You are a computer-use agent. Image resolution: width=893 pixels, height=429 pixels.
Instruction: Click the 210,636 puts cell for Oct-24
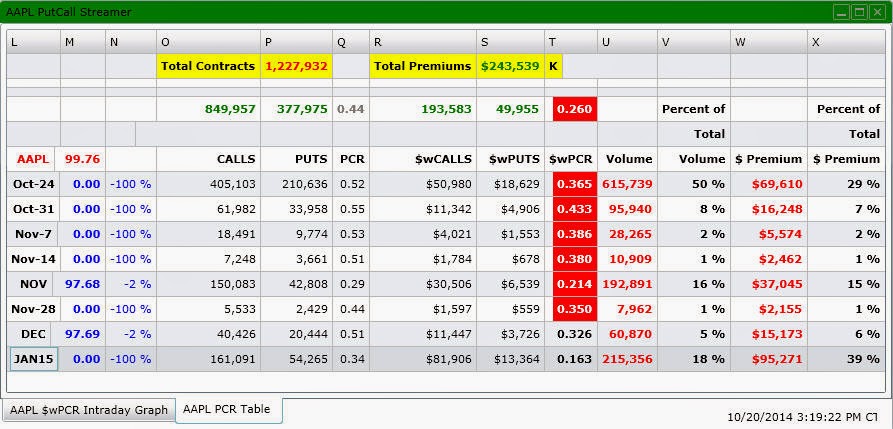(x=296, y=184)
